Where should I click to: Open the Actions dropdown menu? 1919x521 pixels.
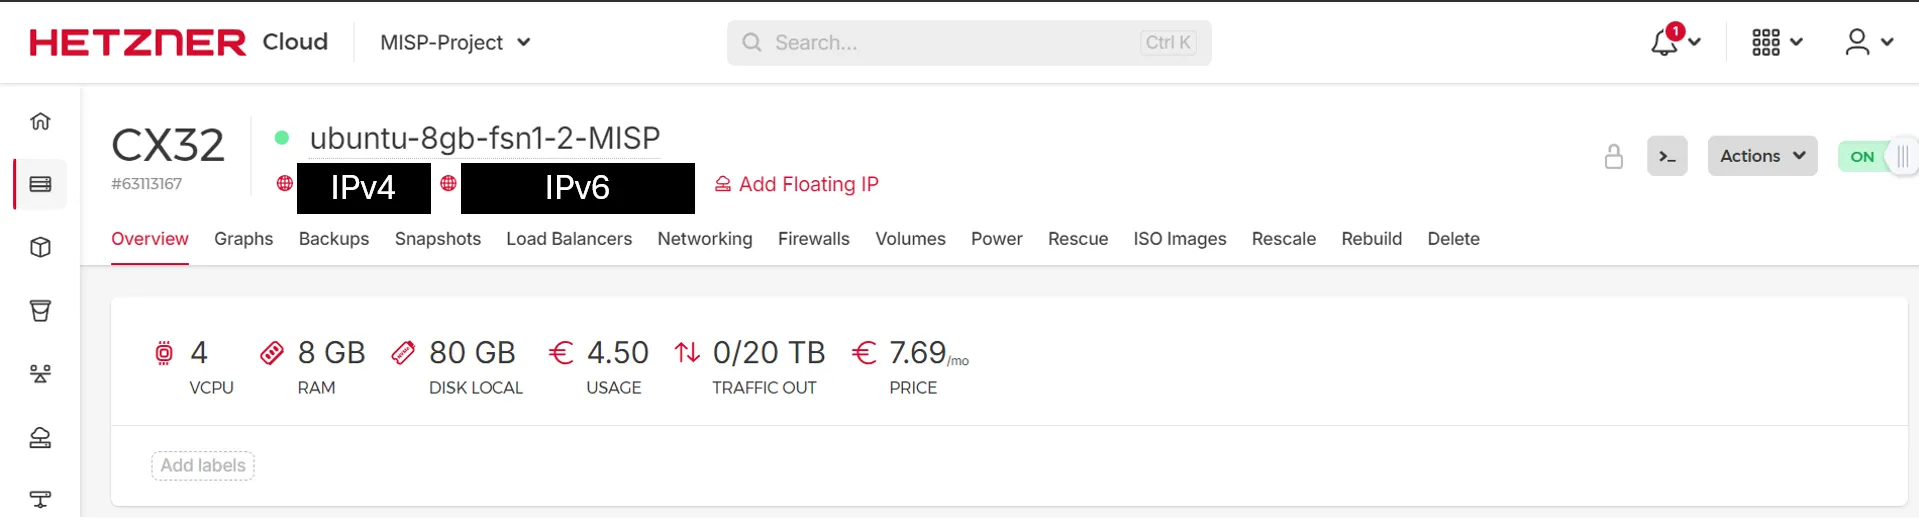(x=1762, y=156)
